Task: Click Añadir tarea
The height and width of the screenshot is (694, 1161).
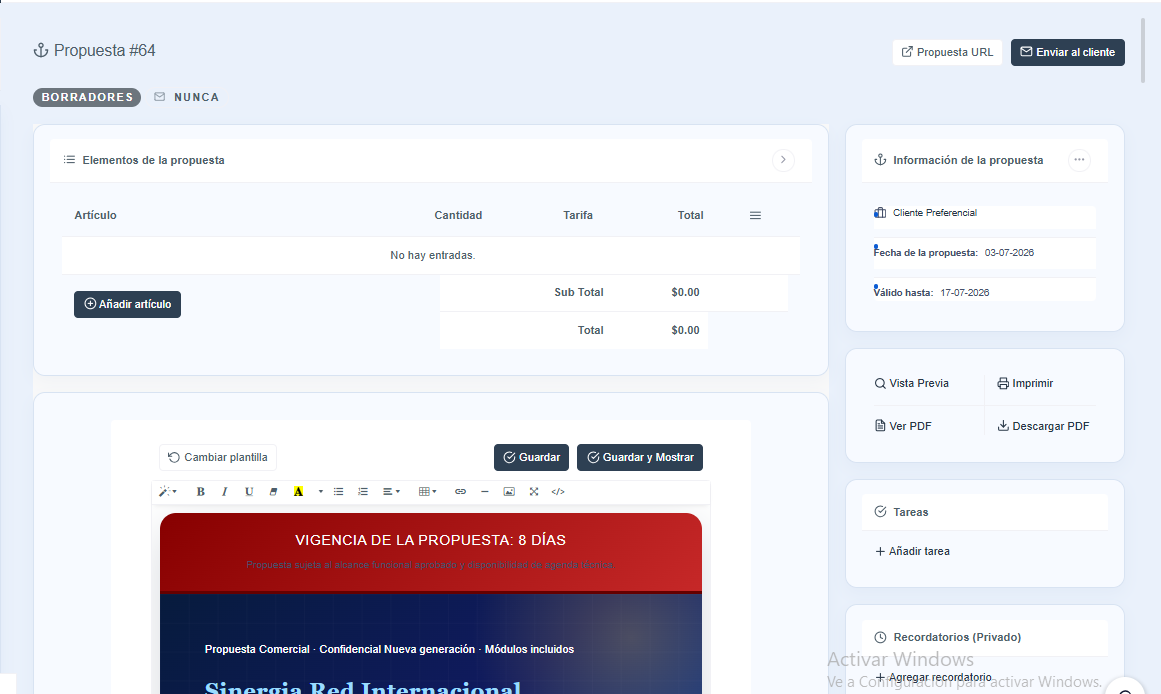Action: [x=912, y=551]
